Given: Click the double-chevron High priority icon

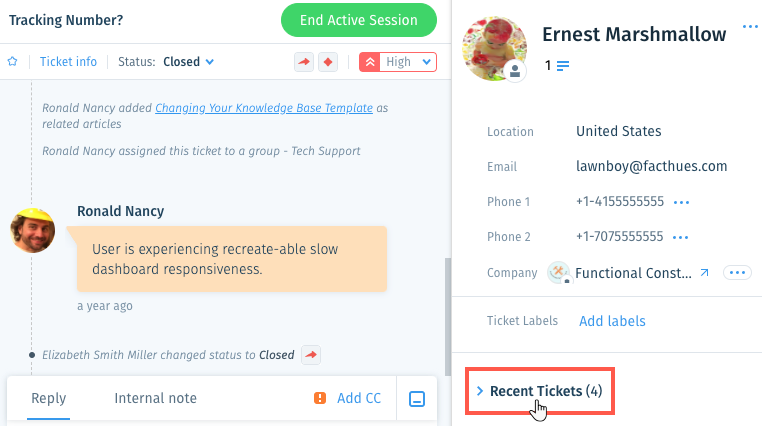Looking at the screenshot, I should pos(370,62).
